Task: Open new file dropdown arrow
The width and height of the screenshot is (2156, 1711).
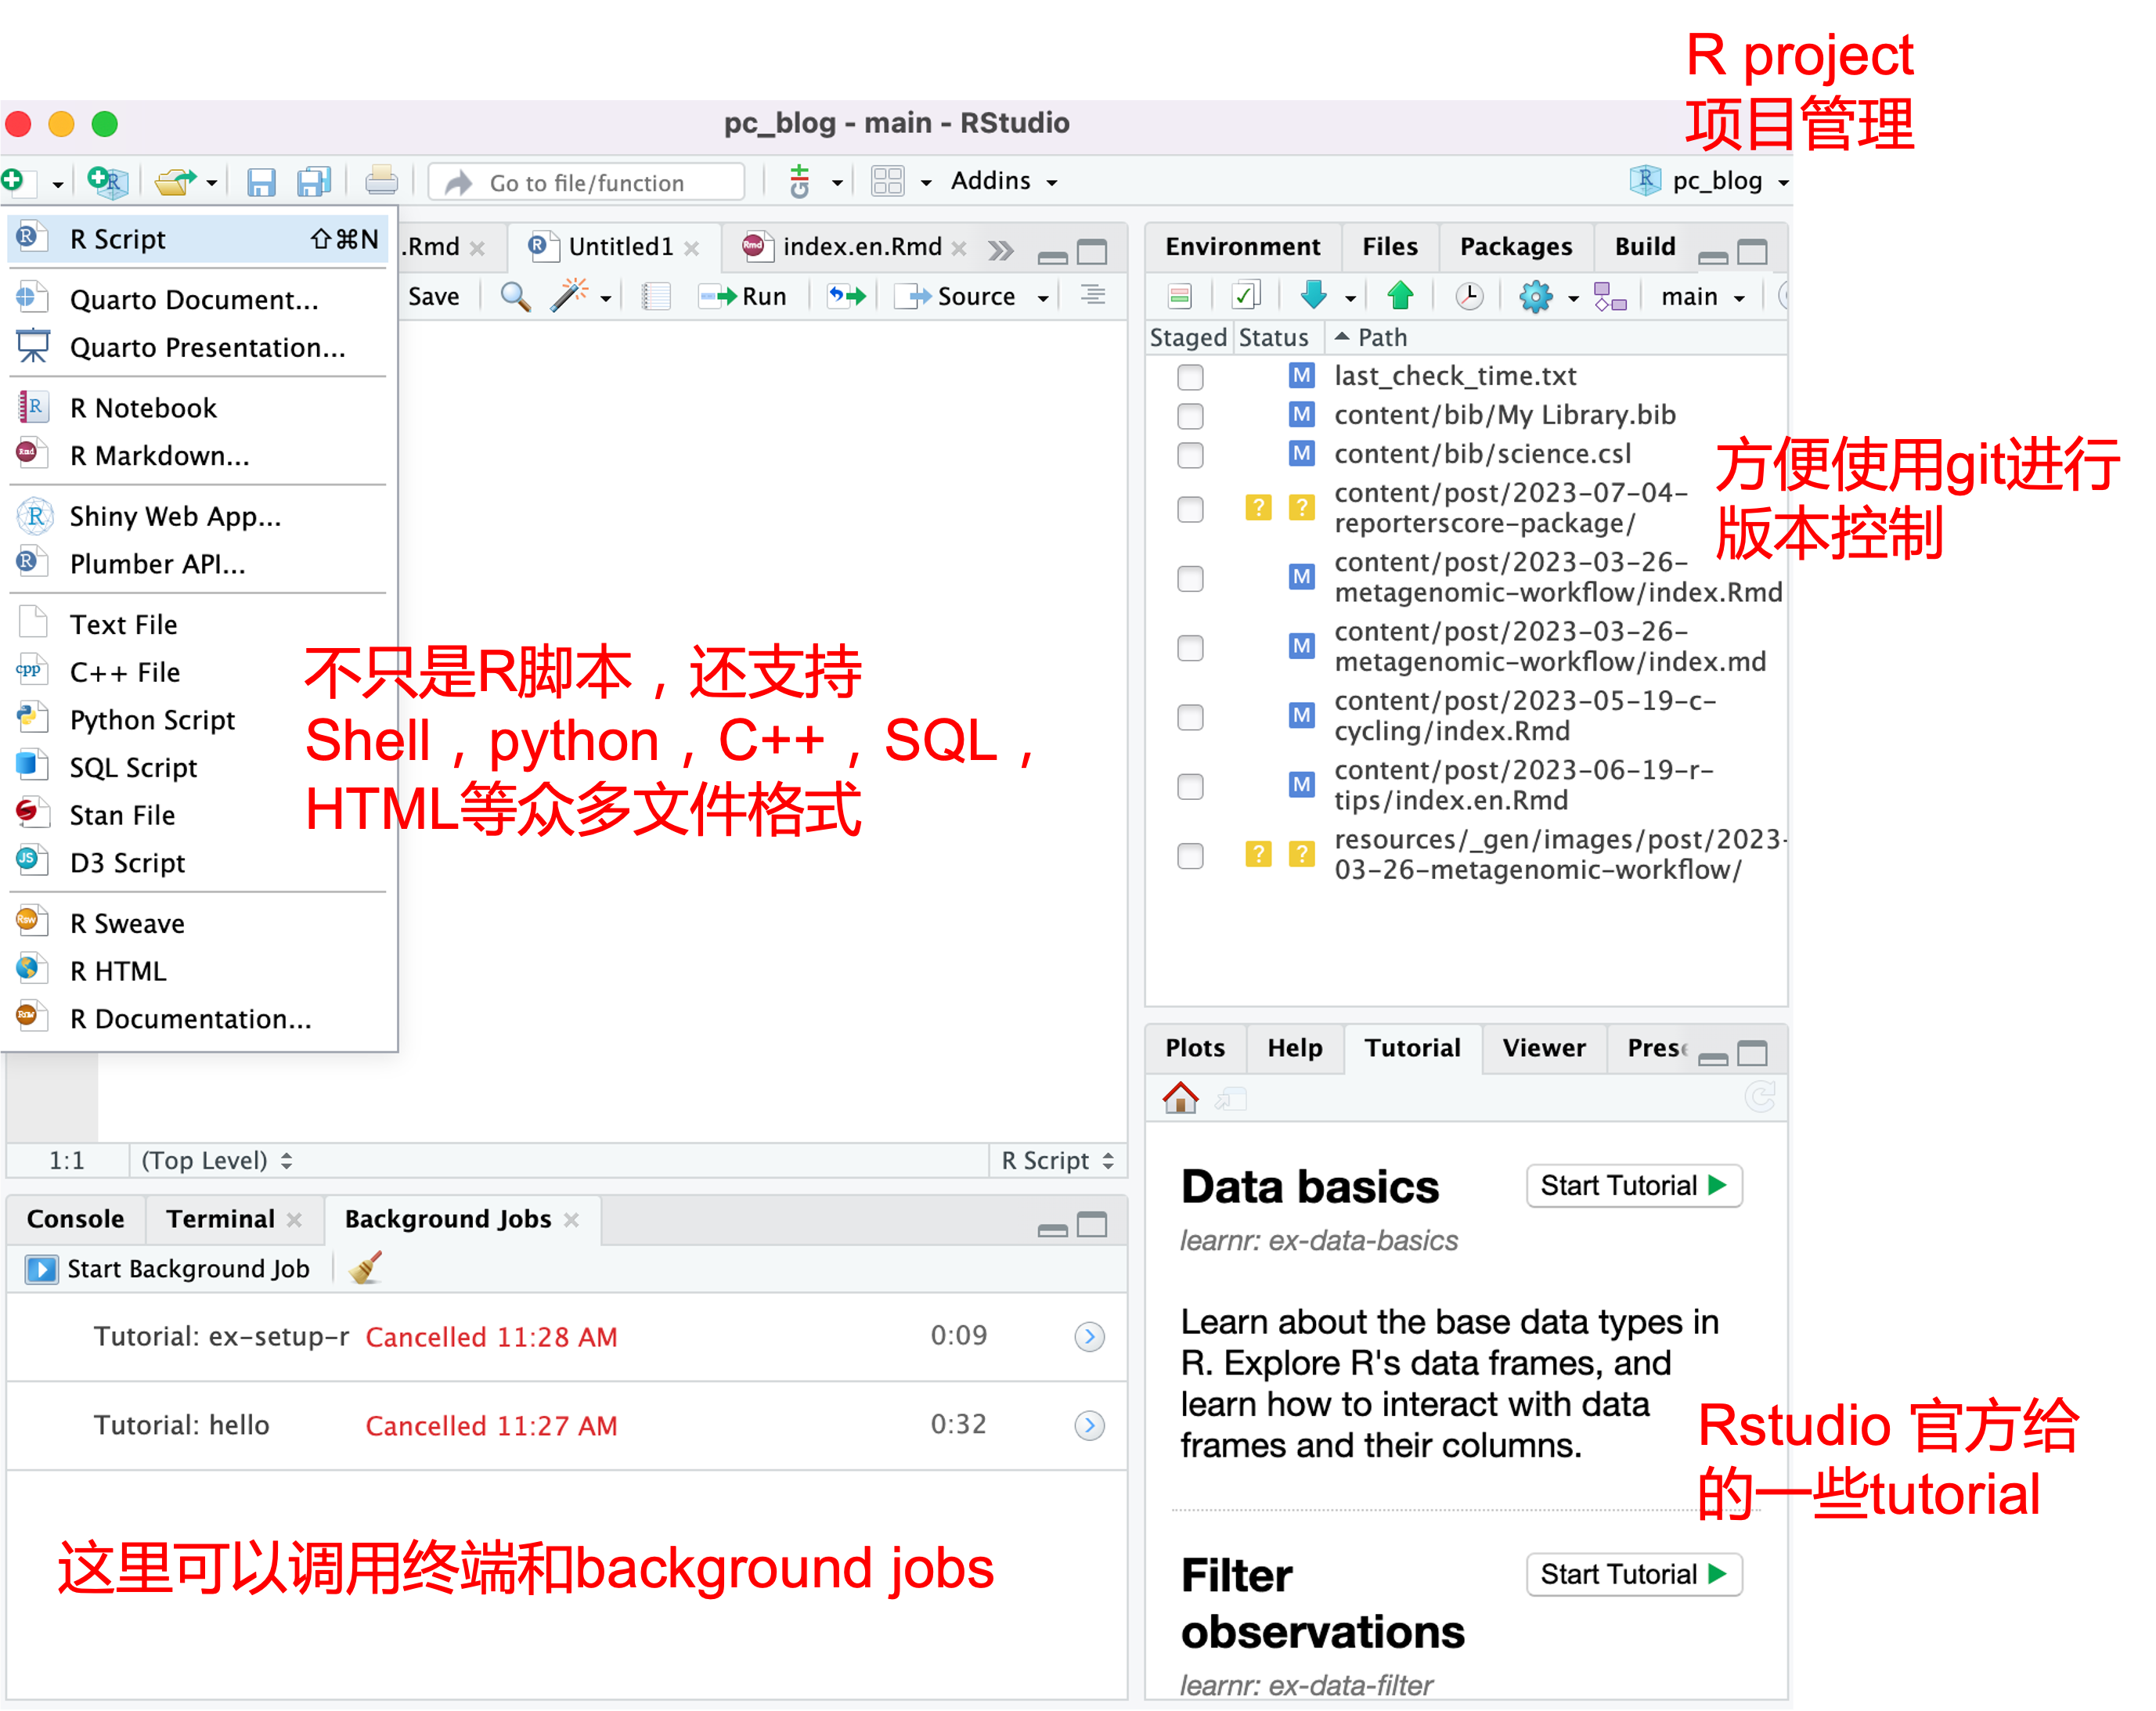Action: (x=58, y=184)
